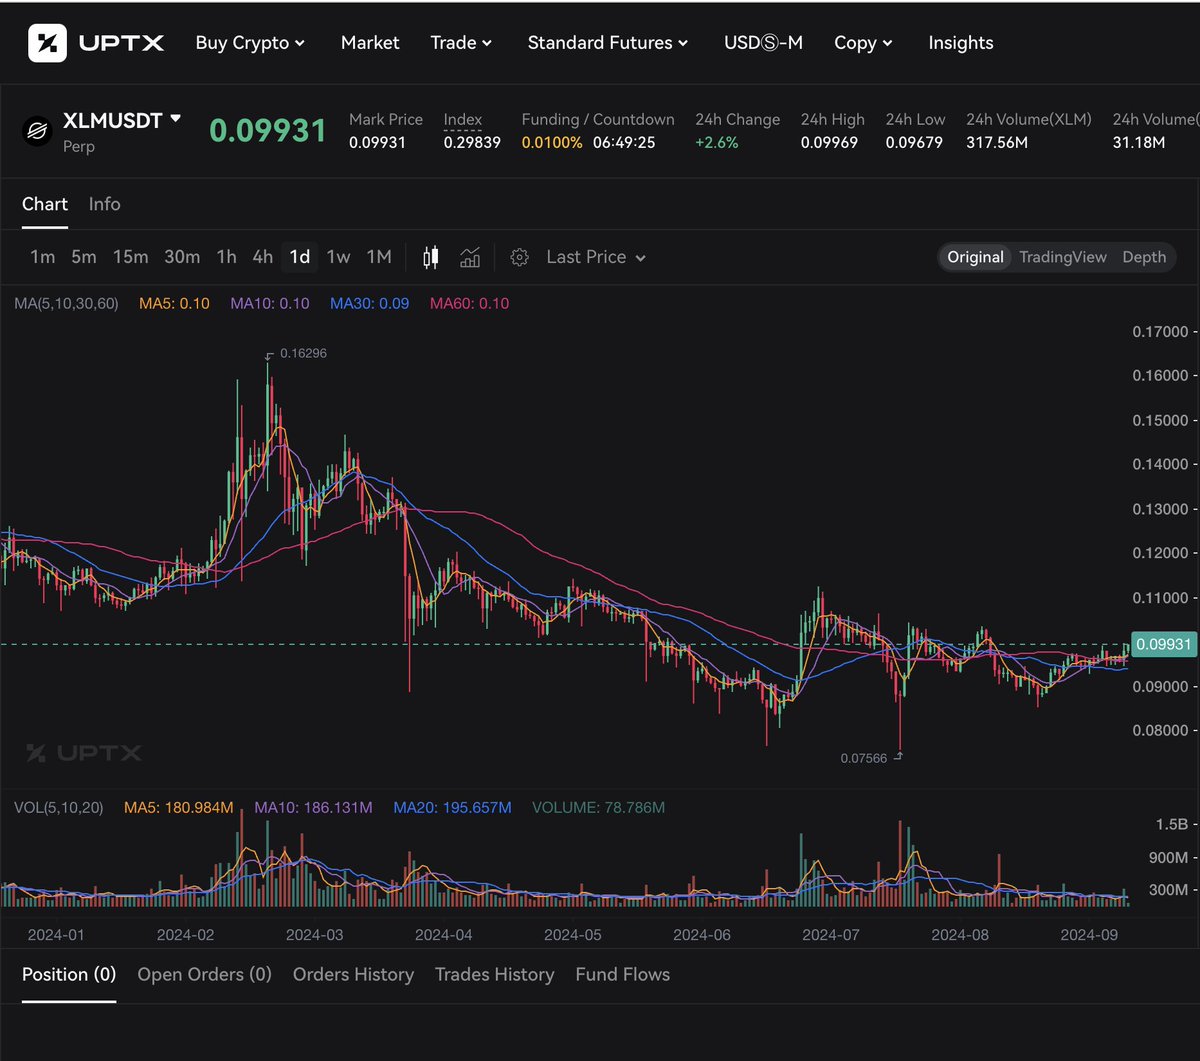
Task: Open the Trades History tab
Action: pyautogui.click(x=494, y=974)
